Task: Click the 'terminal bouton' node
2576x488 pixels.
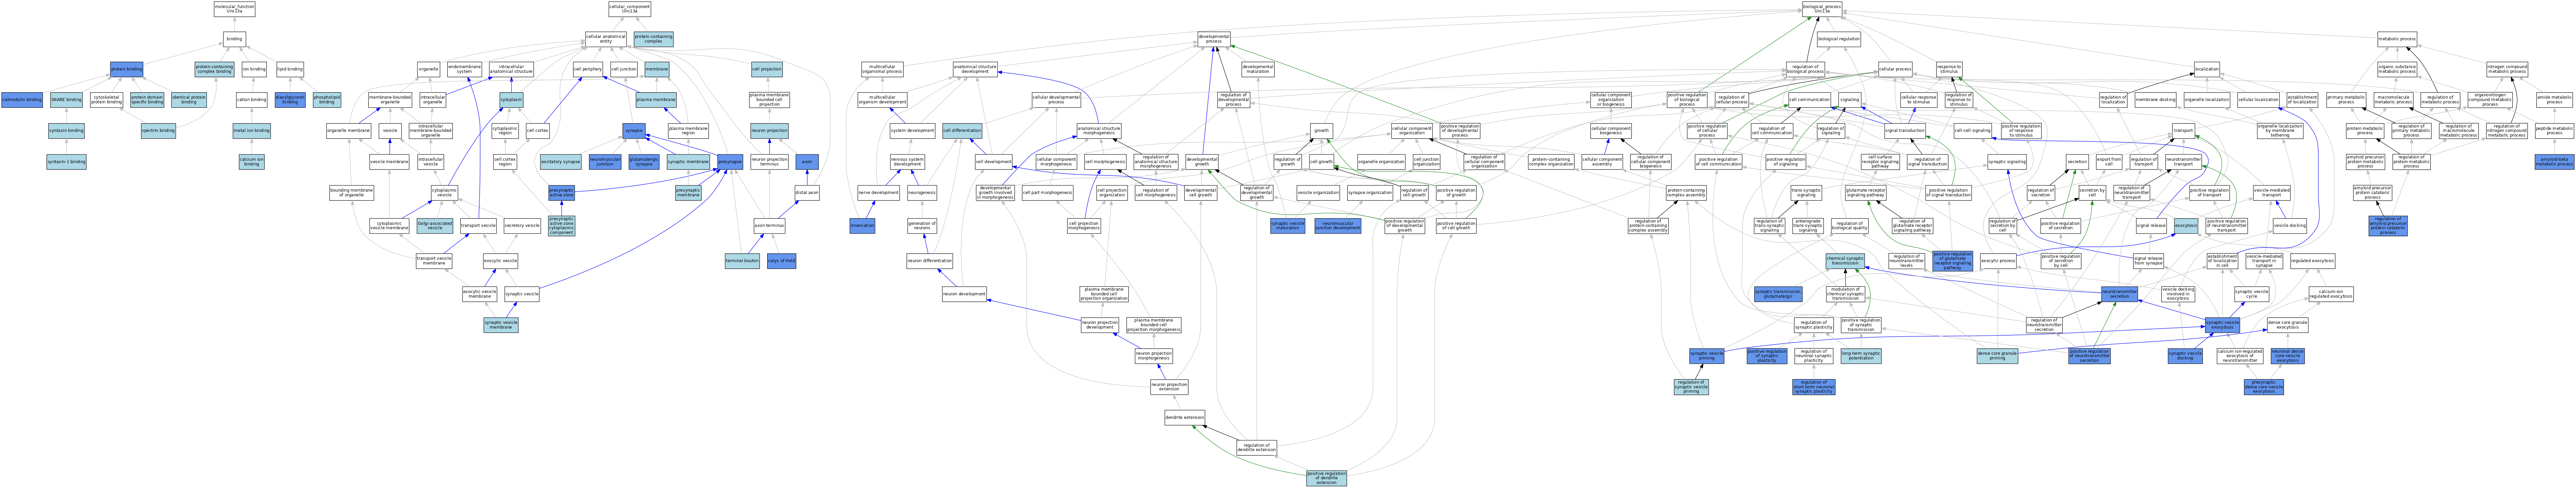Action: 742,261
